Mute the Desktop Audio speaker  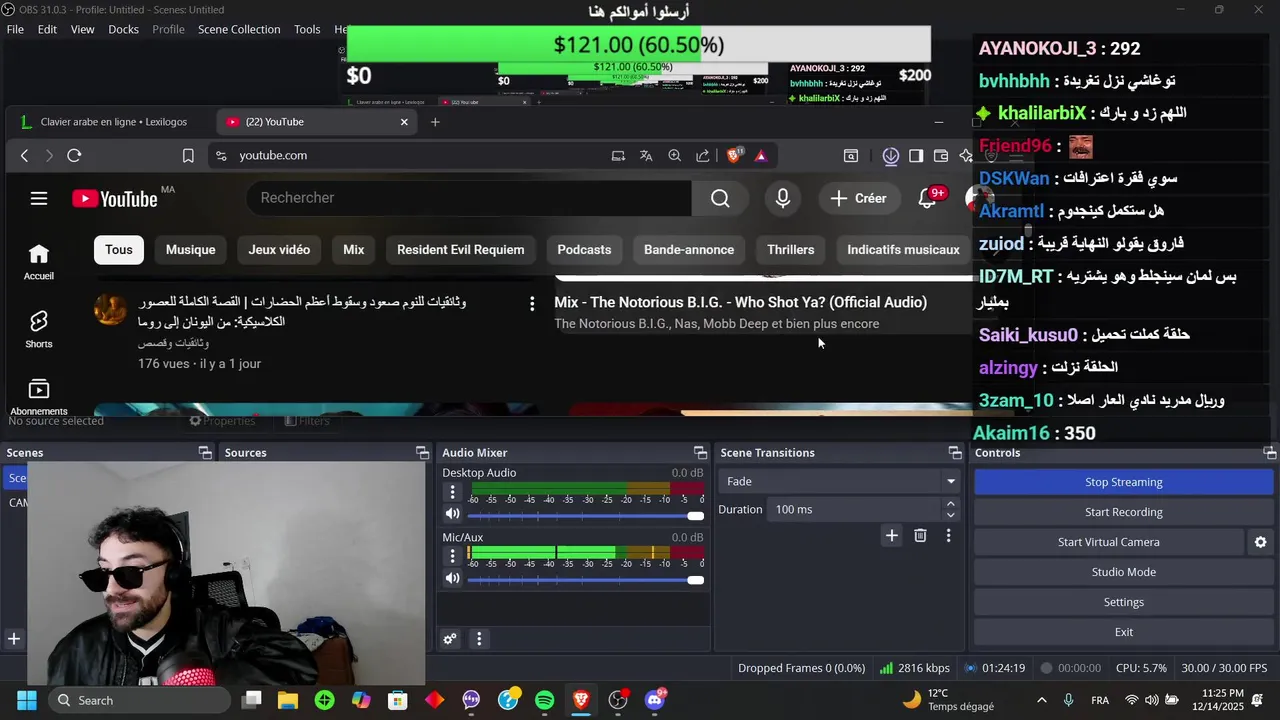click(453, 514)
